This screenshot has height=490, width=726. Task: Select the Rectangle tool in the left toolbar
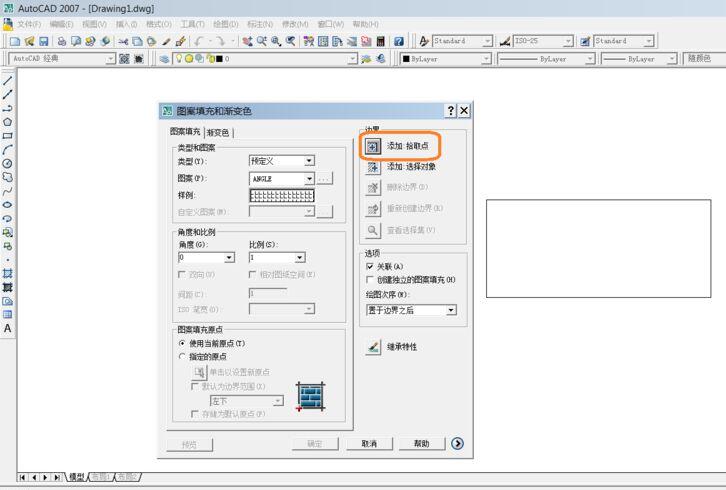pyautogui.click(x=8, y=136)
